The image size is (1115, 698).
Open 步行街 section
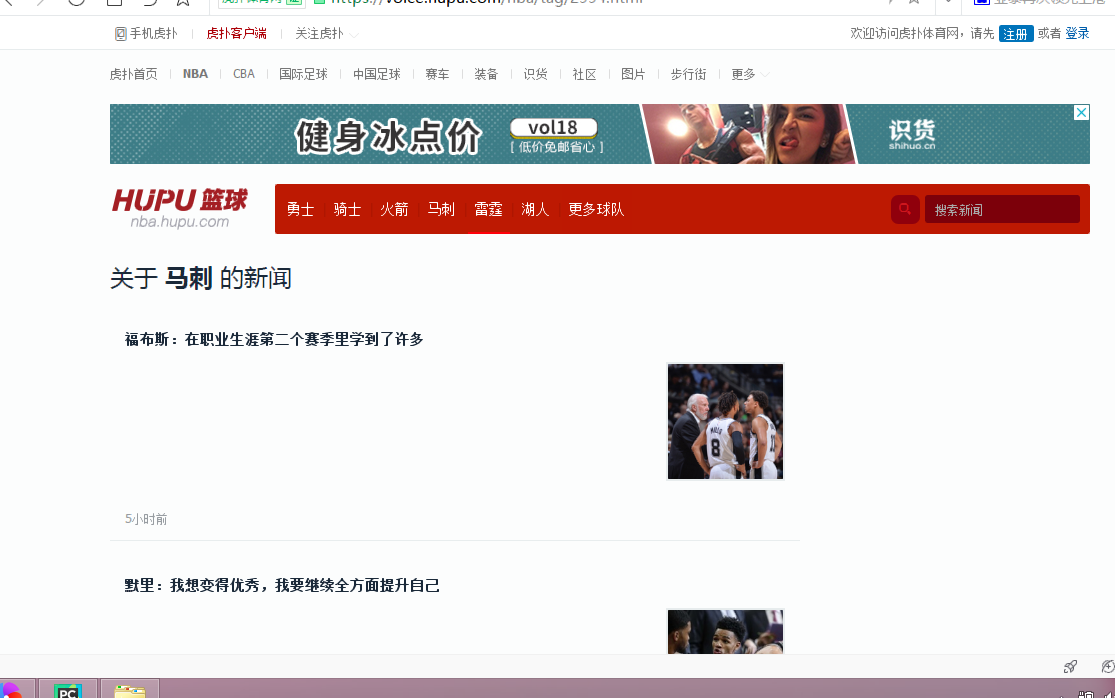(x=688, y=74)
